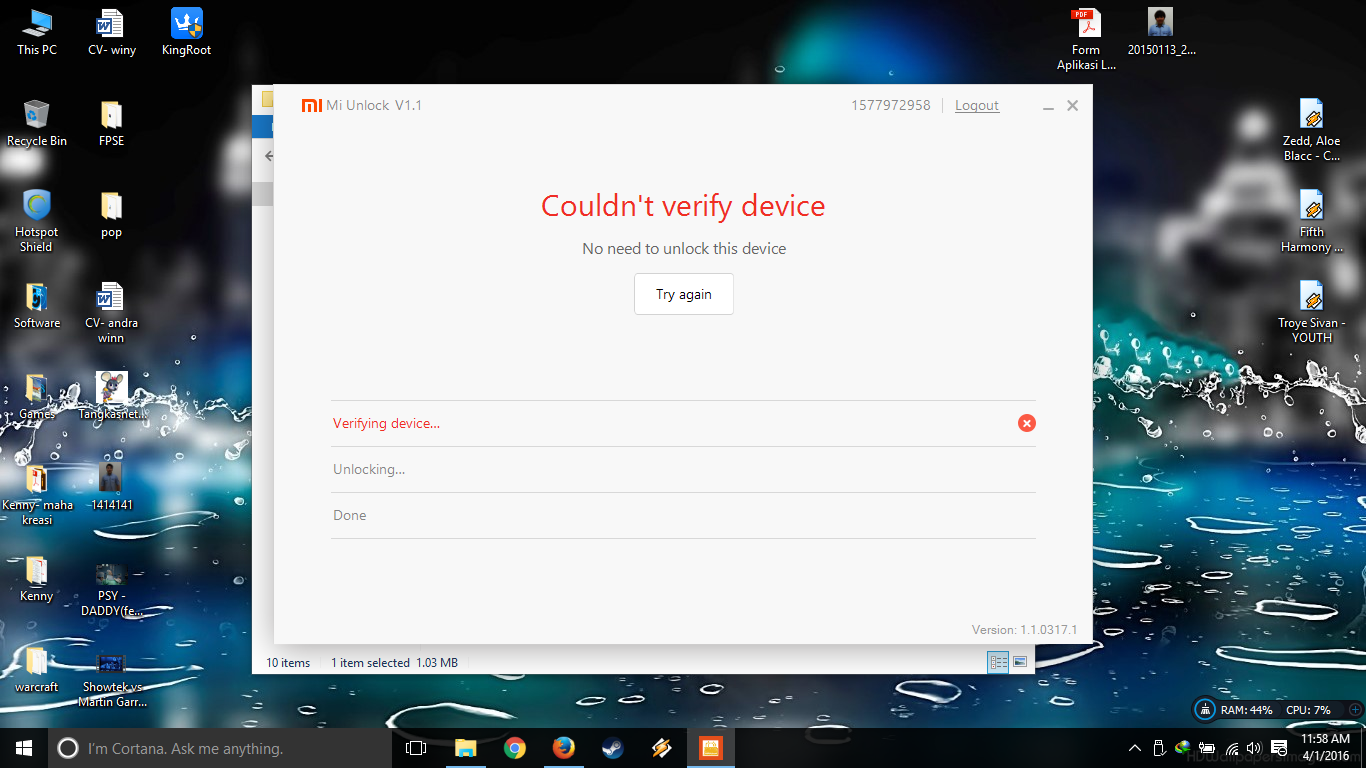Click the account number 1577972958

891,105
